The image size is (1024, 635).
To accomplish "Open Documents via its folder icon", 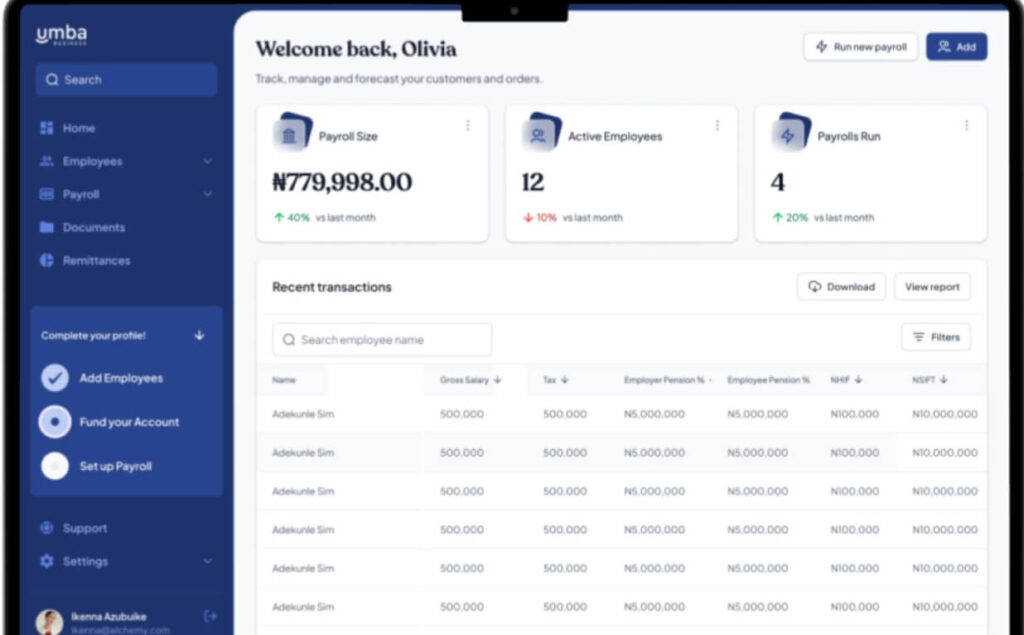I will click(45, 227).
